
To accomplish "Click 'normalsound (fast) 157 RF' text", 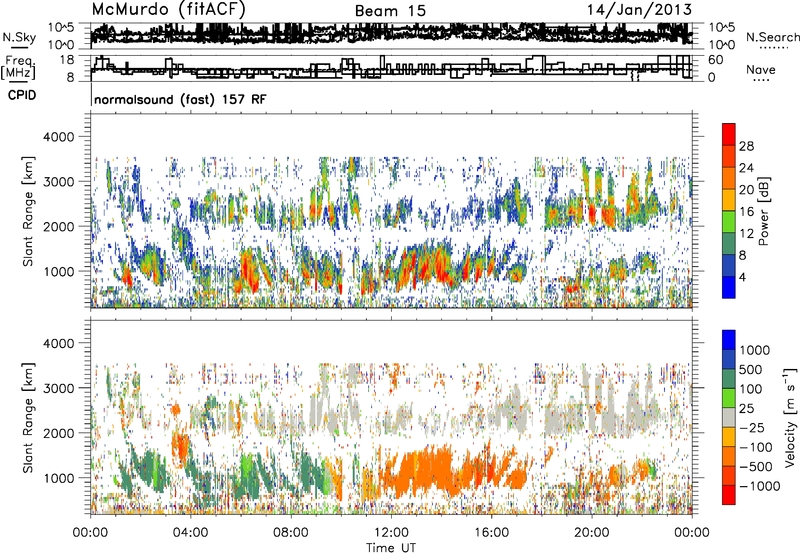I will coord(180,99).
